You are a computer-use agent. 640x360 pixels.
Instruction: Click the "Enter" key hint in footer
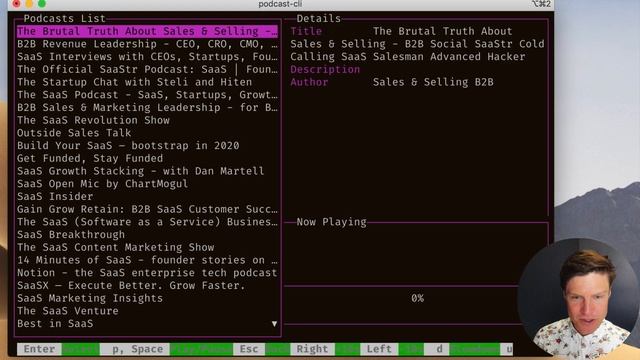coord(39,349)
